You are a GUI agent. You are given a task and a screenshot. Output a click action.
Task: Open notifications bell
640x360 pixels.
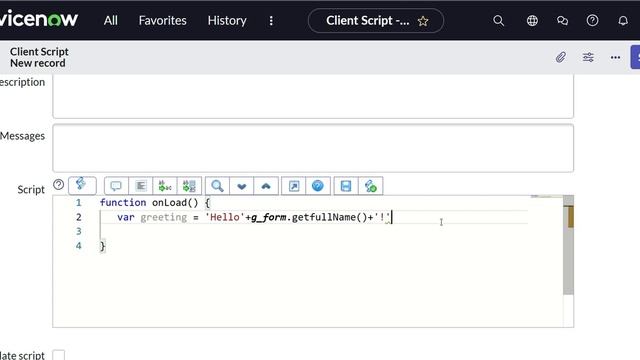click(x=623, y=20)
